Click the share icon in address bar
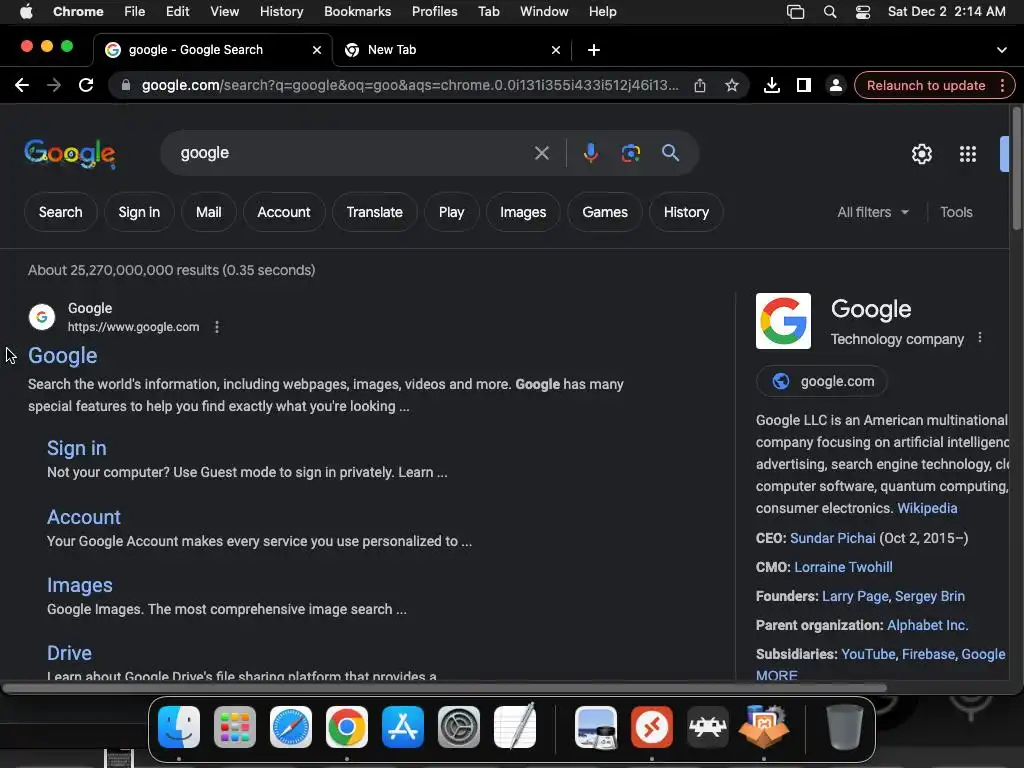 point(699,85)
